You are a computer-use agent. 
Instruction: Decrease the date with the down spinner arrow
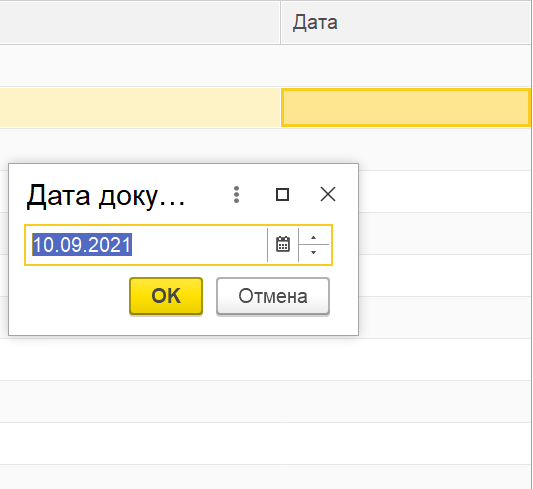pos(313,253)
